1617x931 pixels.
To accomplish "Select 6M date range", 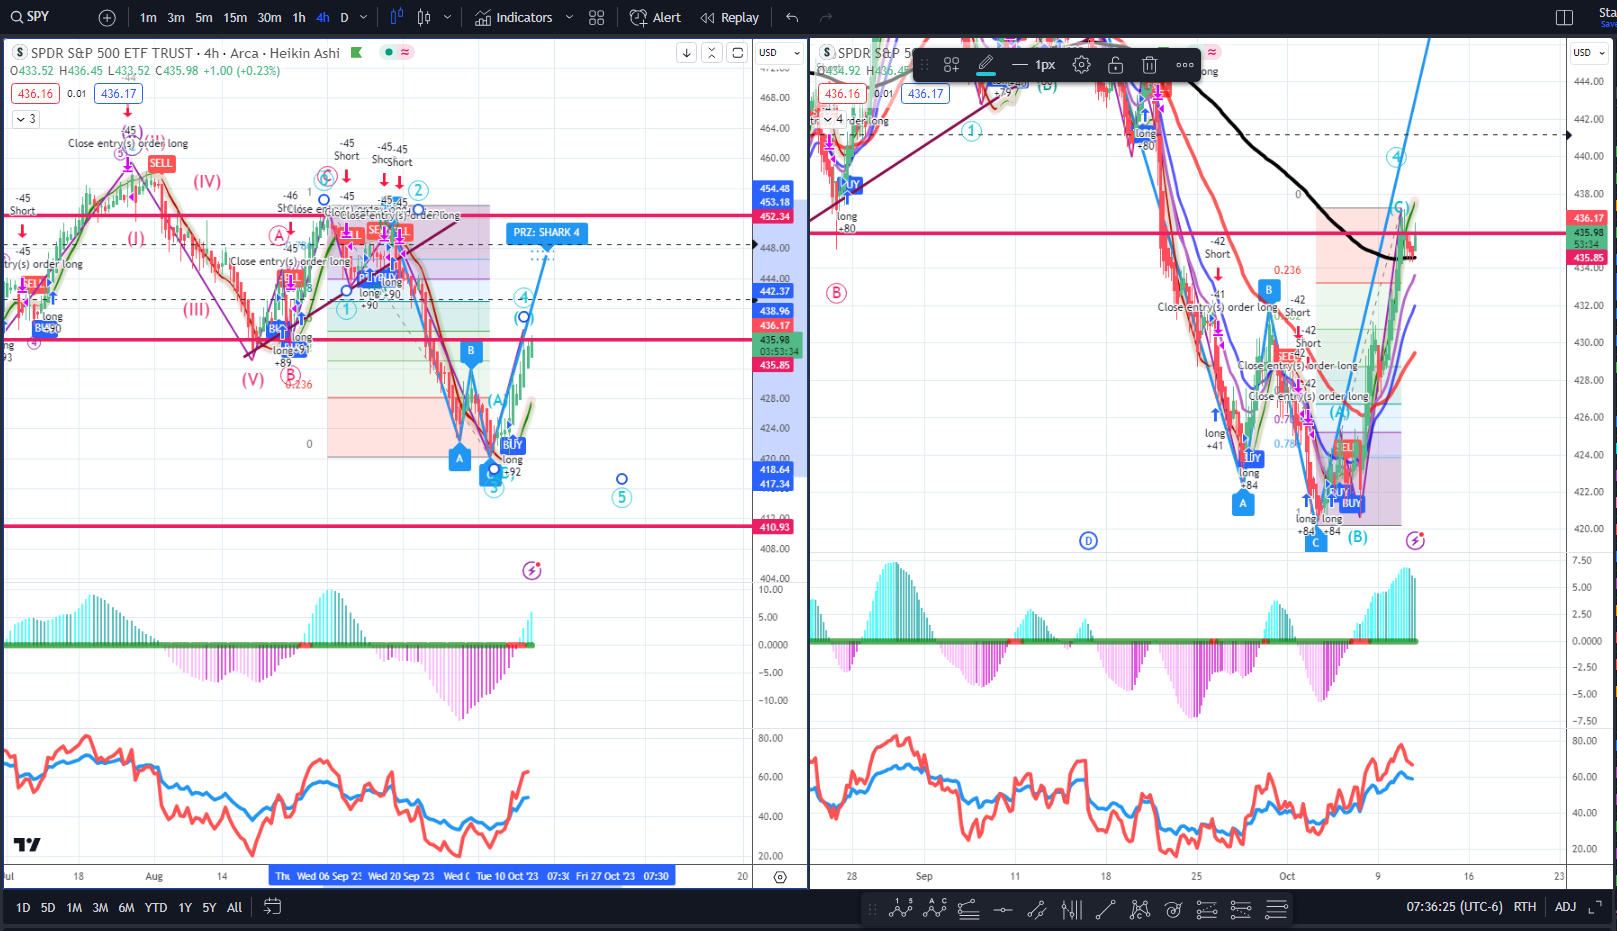I will (x=126, y=908).
